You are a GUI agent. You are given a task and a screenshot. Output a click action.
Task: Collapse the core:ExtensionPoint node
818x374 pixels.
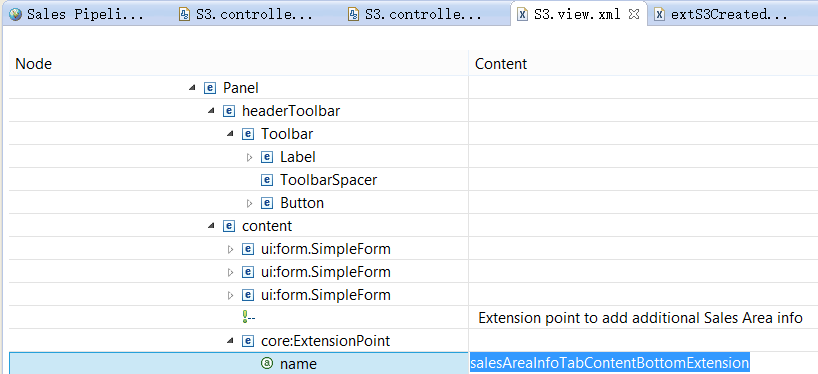(230, 341)
